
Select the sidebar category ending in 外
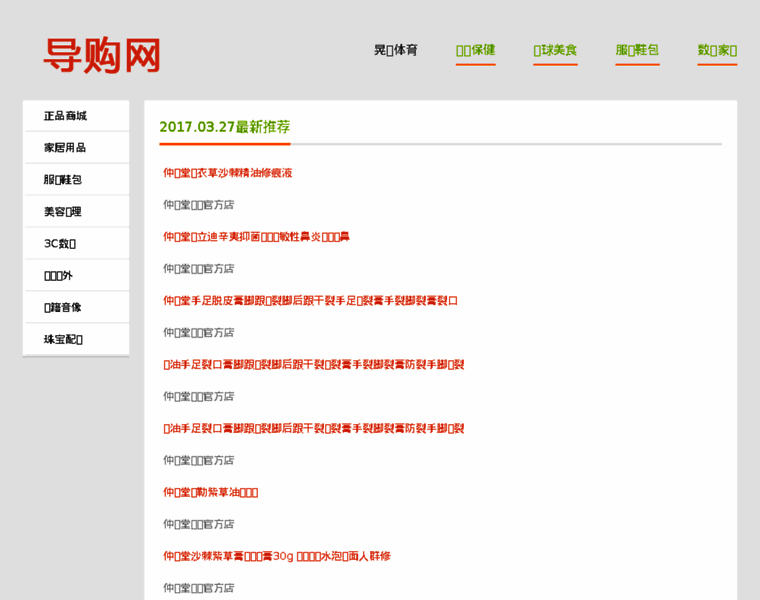coord(77,276)
